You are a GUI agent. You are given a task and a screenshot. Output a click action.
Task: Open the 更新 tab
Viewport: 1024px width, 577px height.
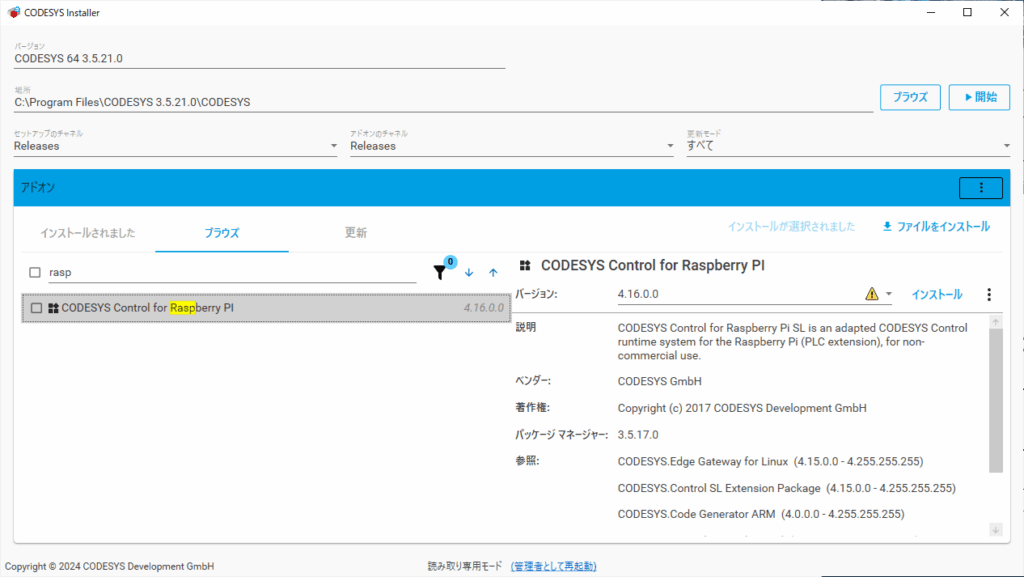point(356,233)
